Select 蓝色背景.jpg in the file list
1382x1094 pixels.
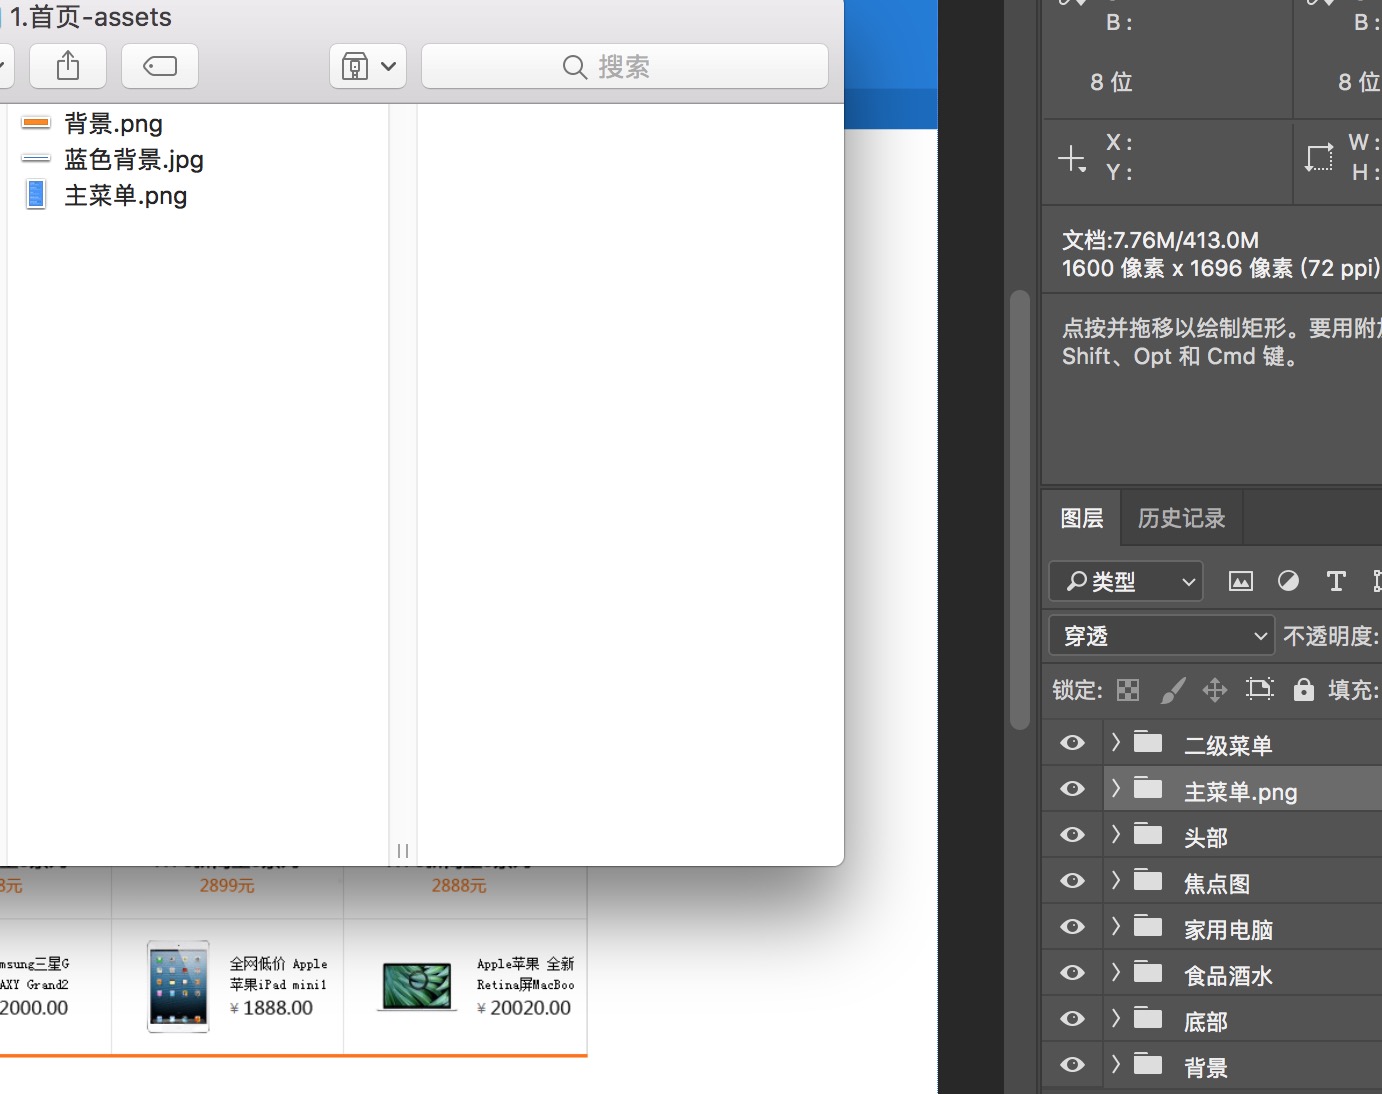pos(134,159)
